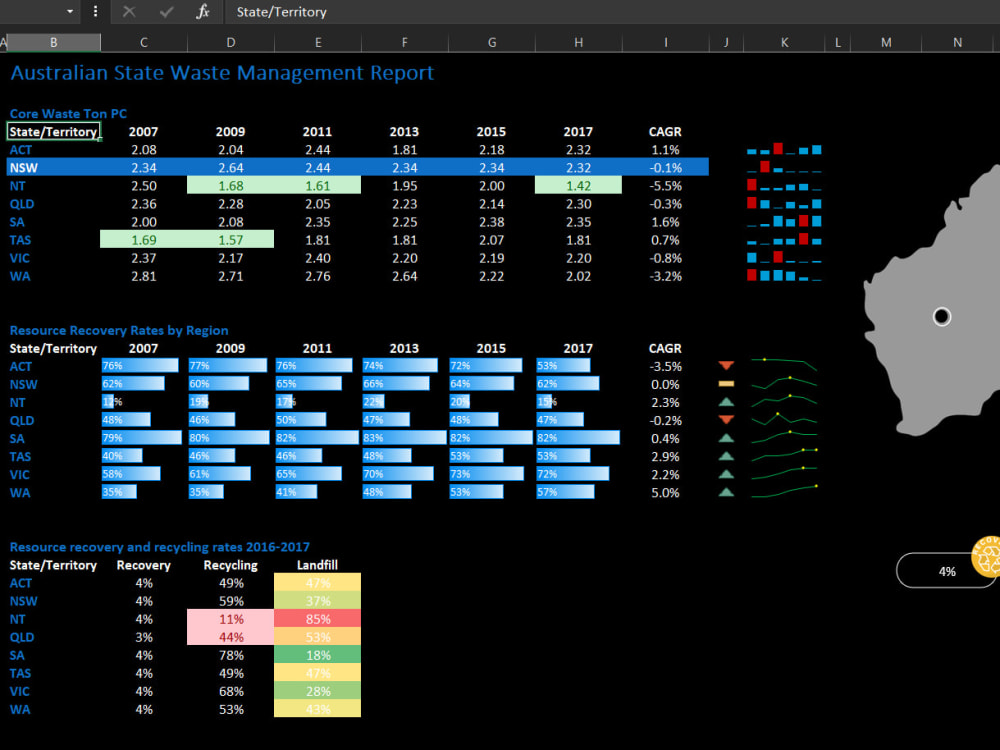The height and width of the screenshot is (750, 1000).
Task: Select the SA recycling 78% cell
Action: pyautogui.click(x=231, y=655)
